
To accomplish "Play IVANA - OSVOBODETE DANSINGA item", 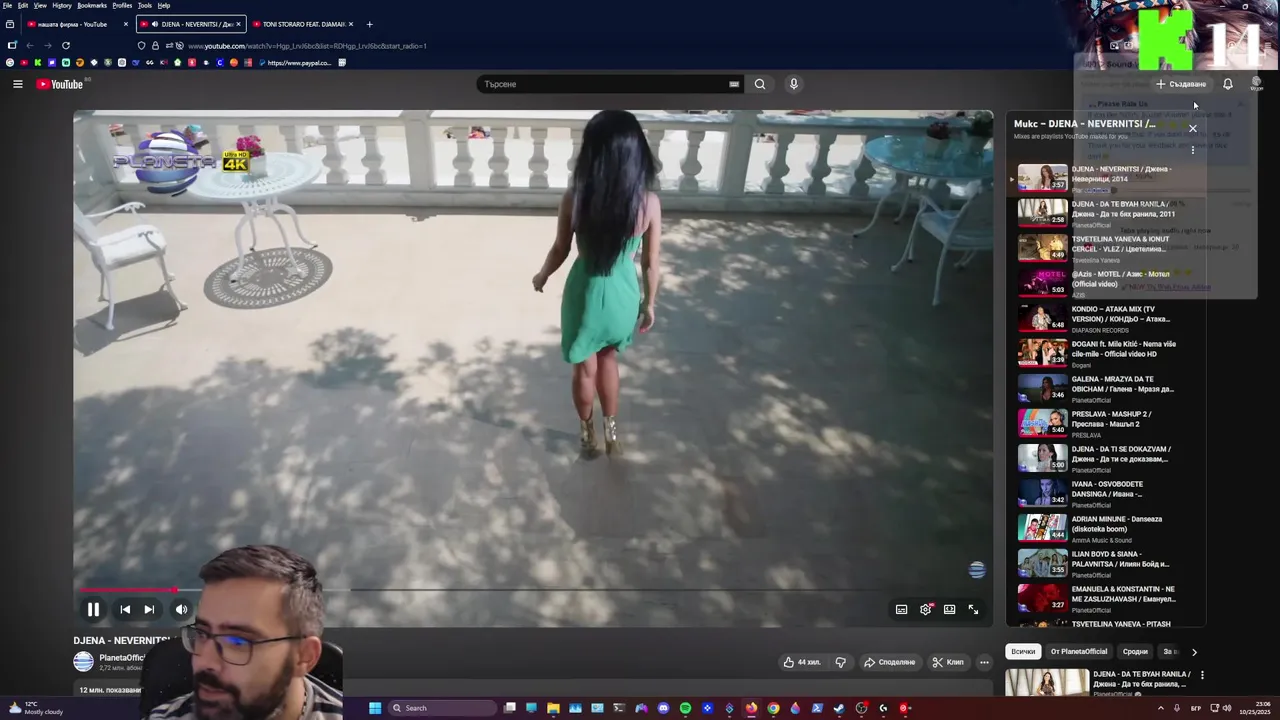I will 1106,492.
